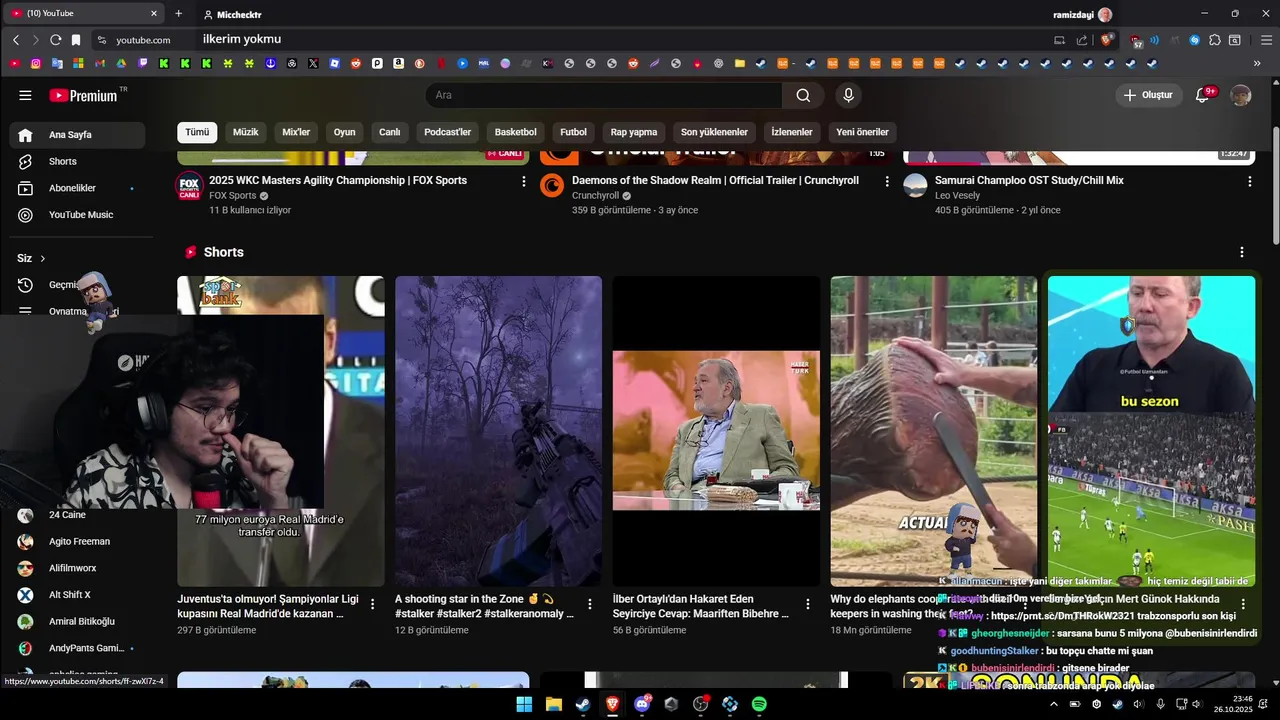The image size is (1280, 720).
Task: Open the Agito Freeman subscription channel
Action: 77,542
